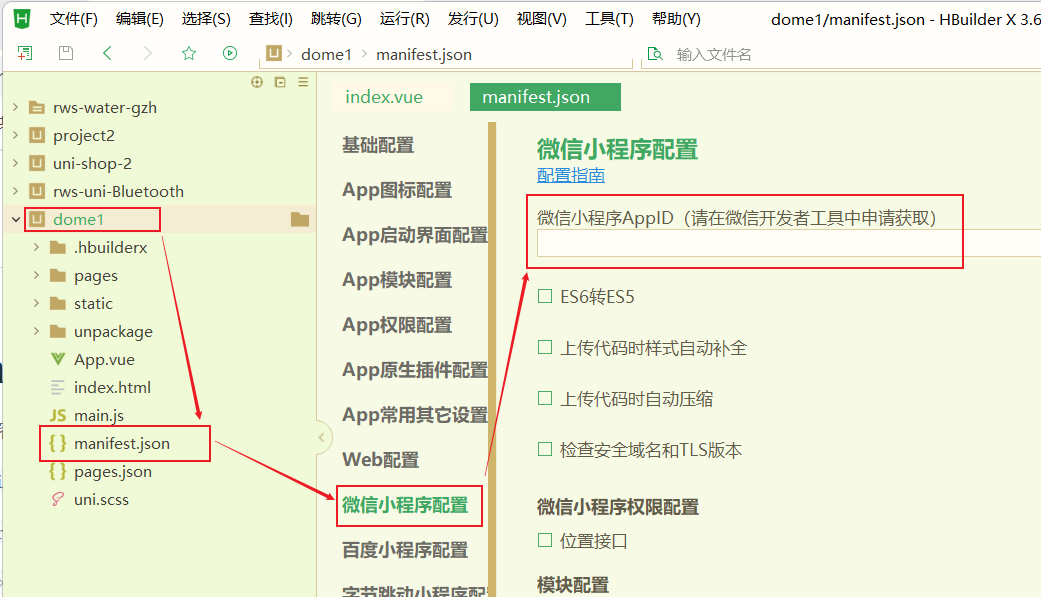Check 上传代码时样式自动补全
This screenshot has width=1041, height=597.
(545, 347)
